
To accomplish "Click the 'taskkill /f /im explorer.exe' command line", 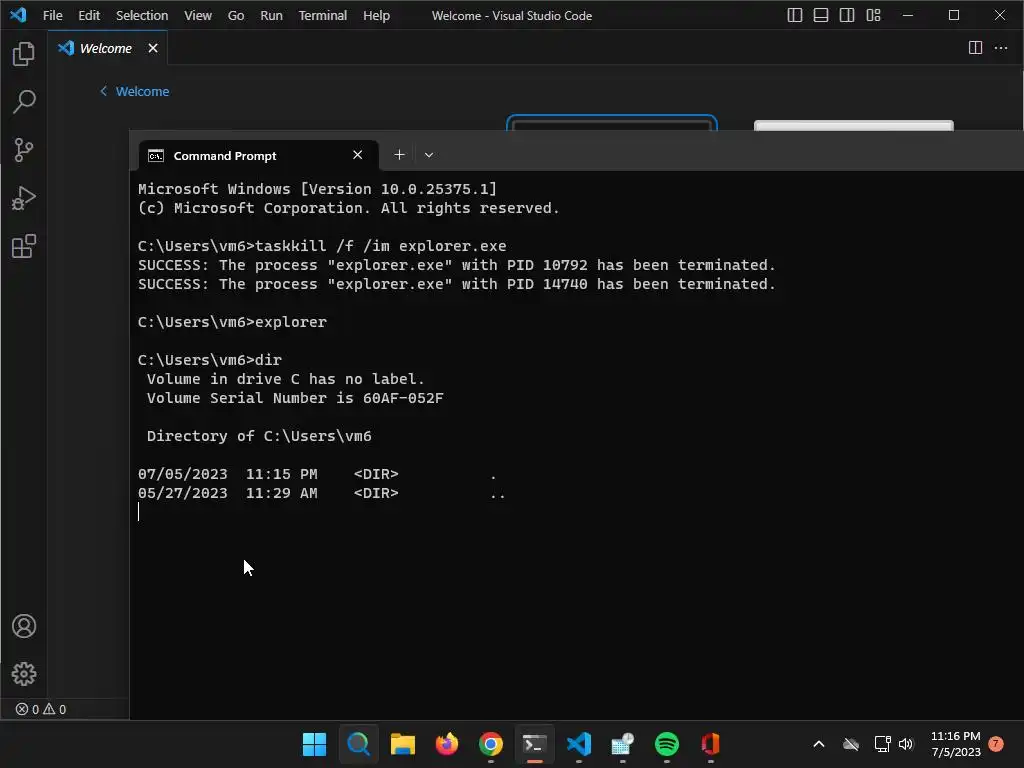I will [322, 246].
